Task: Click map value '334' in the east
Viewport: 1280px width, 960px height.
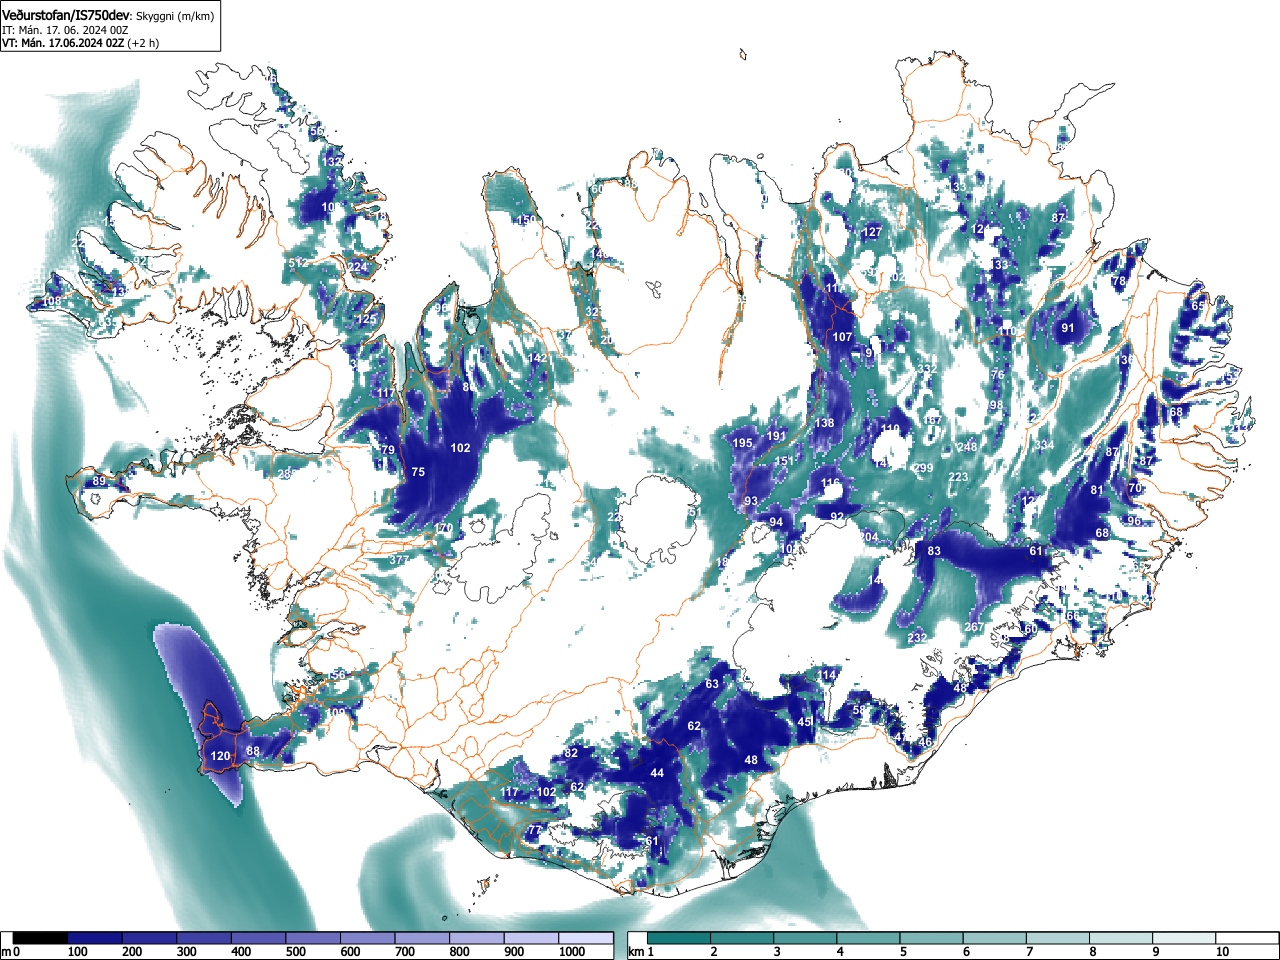Action: [x=1044, y=445]
